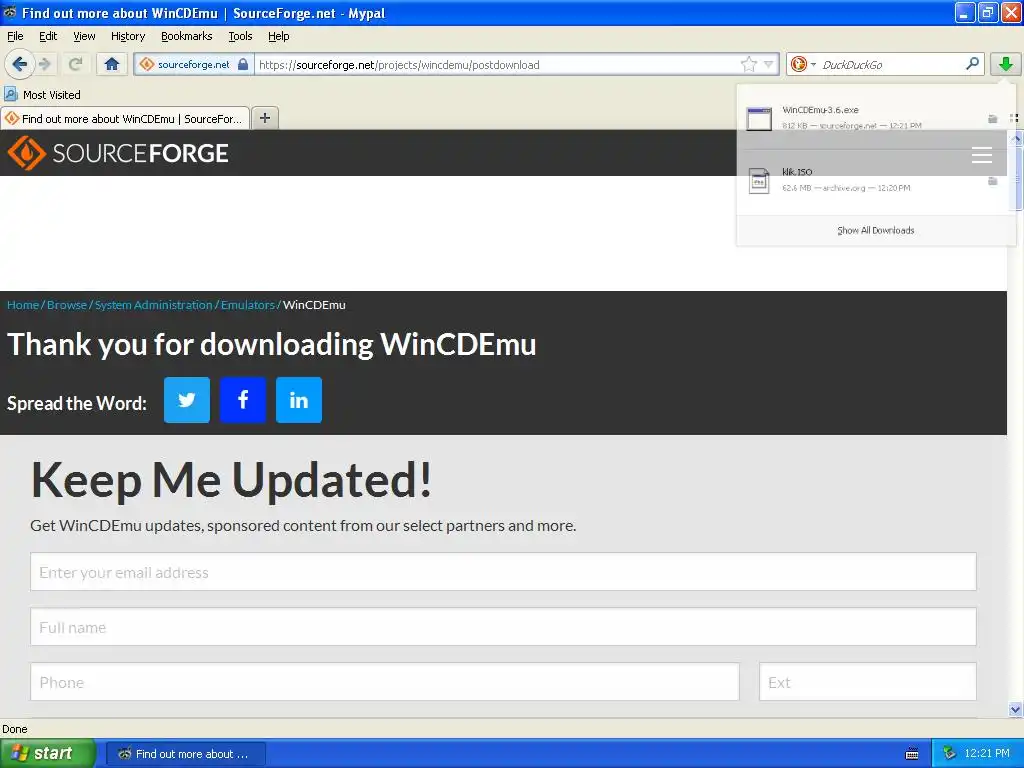
Task: Open WinCDEmu-3.6.exe in downloads panel
Action: pyautogui.click(x=862, y=118)
